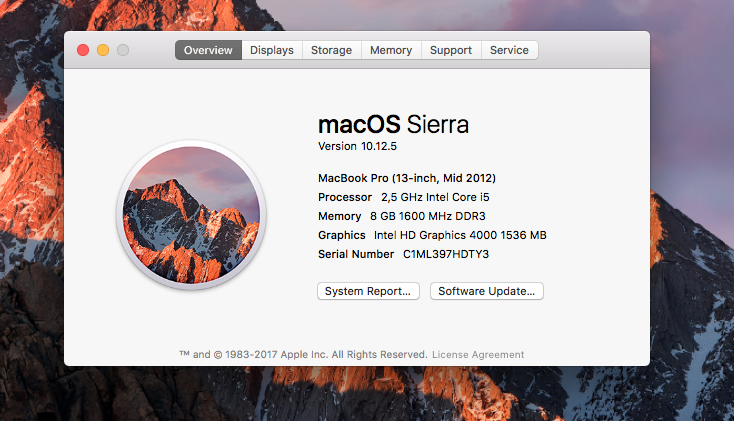
Task: Click the Processor label
Action: 345,197
